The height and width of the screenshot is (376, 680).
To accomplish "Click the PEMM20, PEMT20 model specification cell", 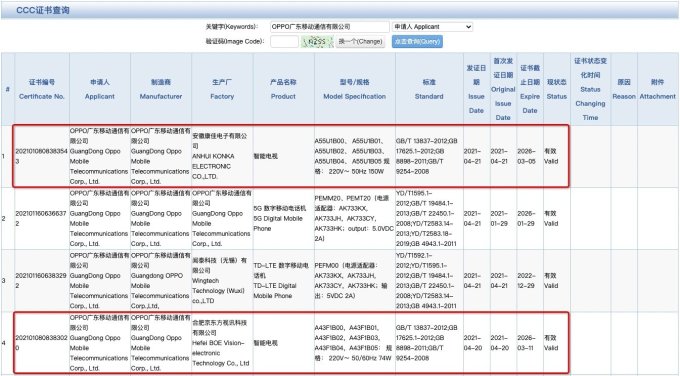I will pyautogui.click(x=354, y=219).
